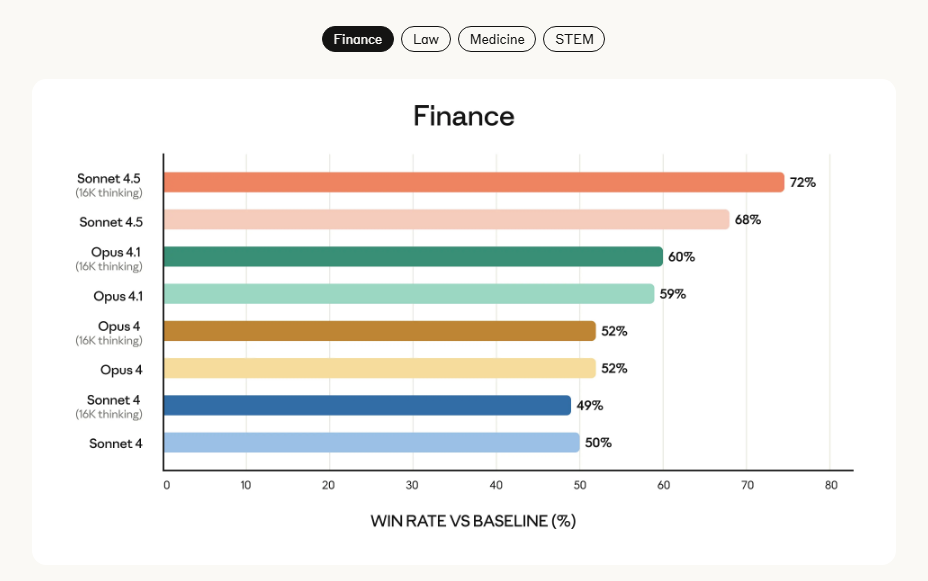
Task: Click the Sonnet 4.5 16K thinking bar
Action: pyautogui.click(x=473, y=182)
